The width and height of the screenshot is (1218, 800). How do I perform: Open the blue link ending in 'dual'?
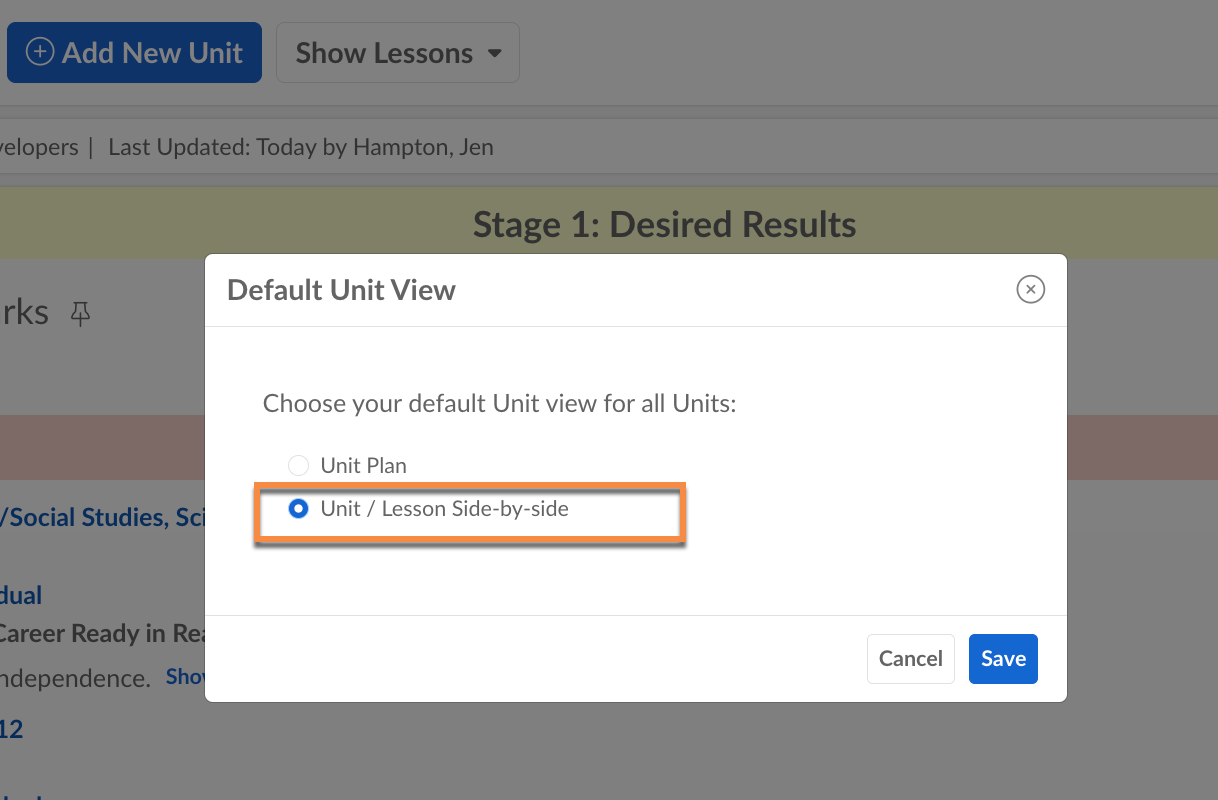tap(20, 596)
